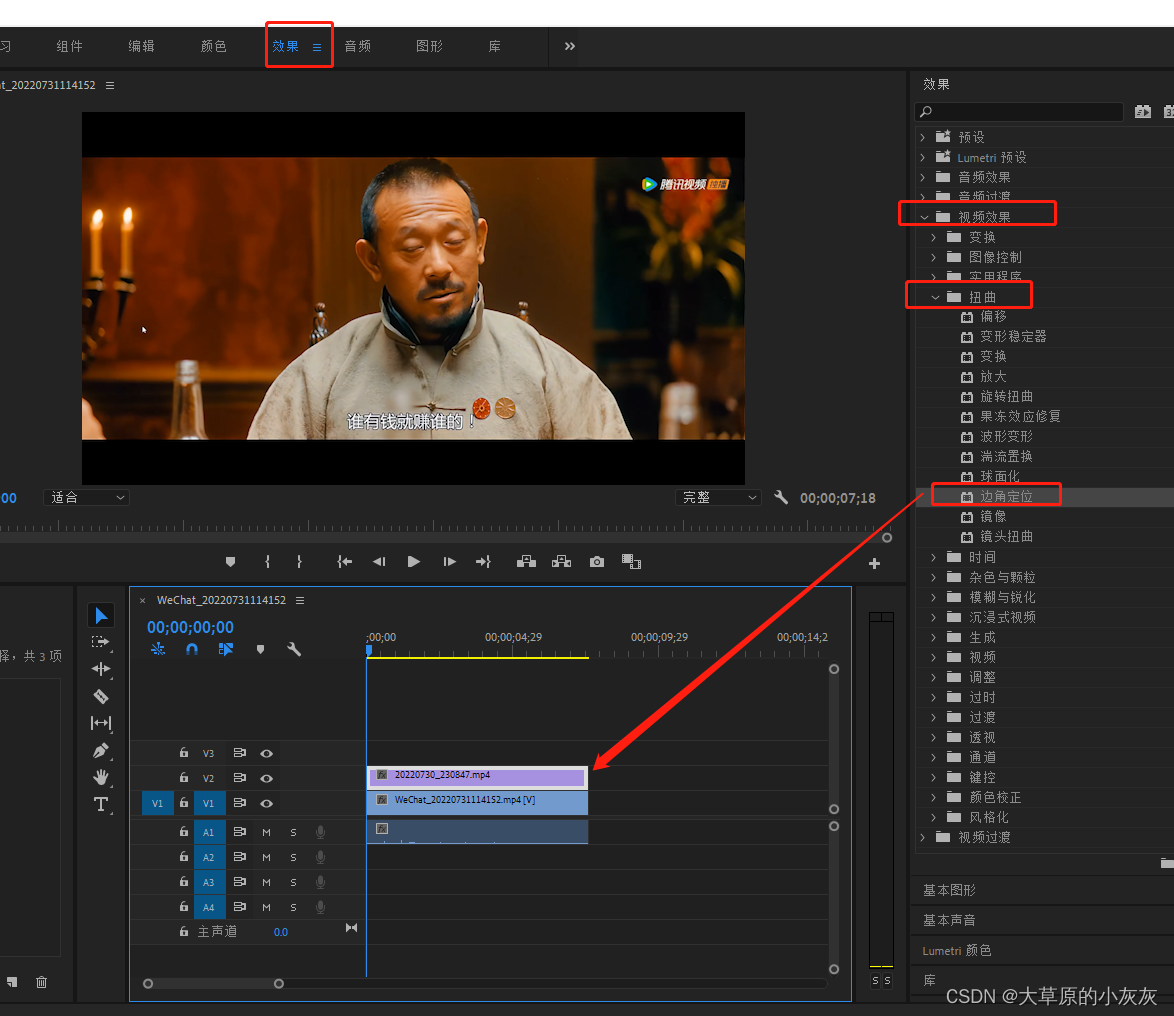The width and height of the screenshot is (1174, 1016).
Task: Click the timeline horizontal zoom scrollbar
Action: pyautogui.click(x=213, y=984)
